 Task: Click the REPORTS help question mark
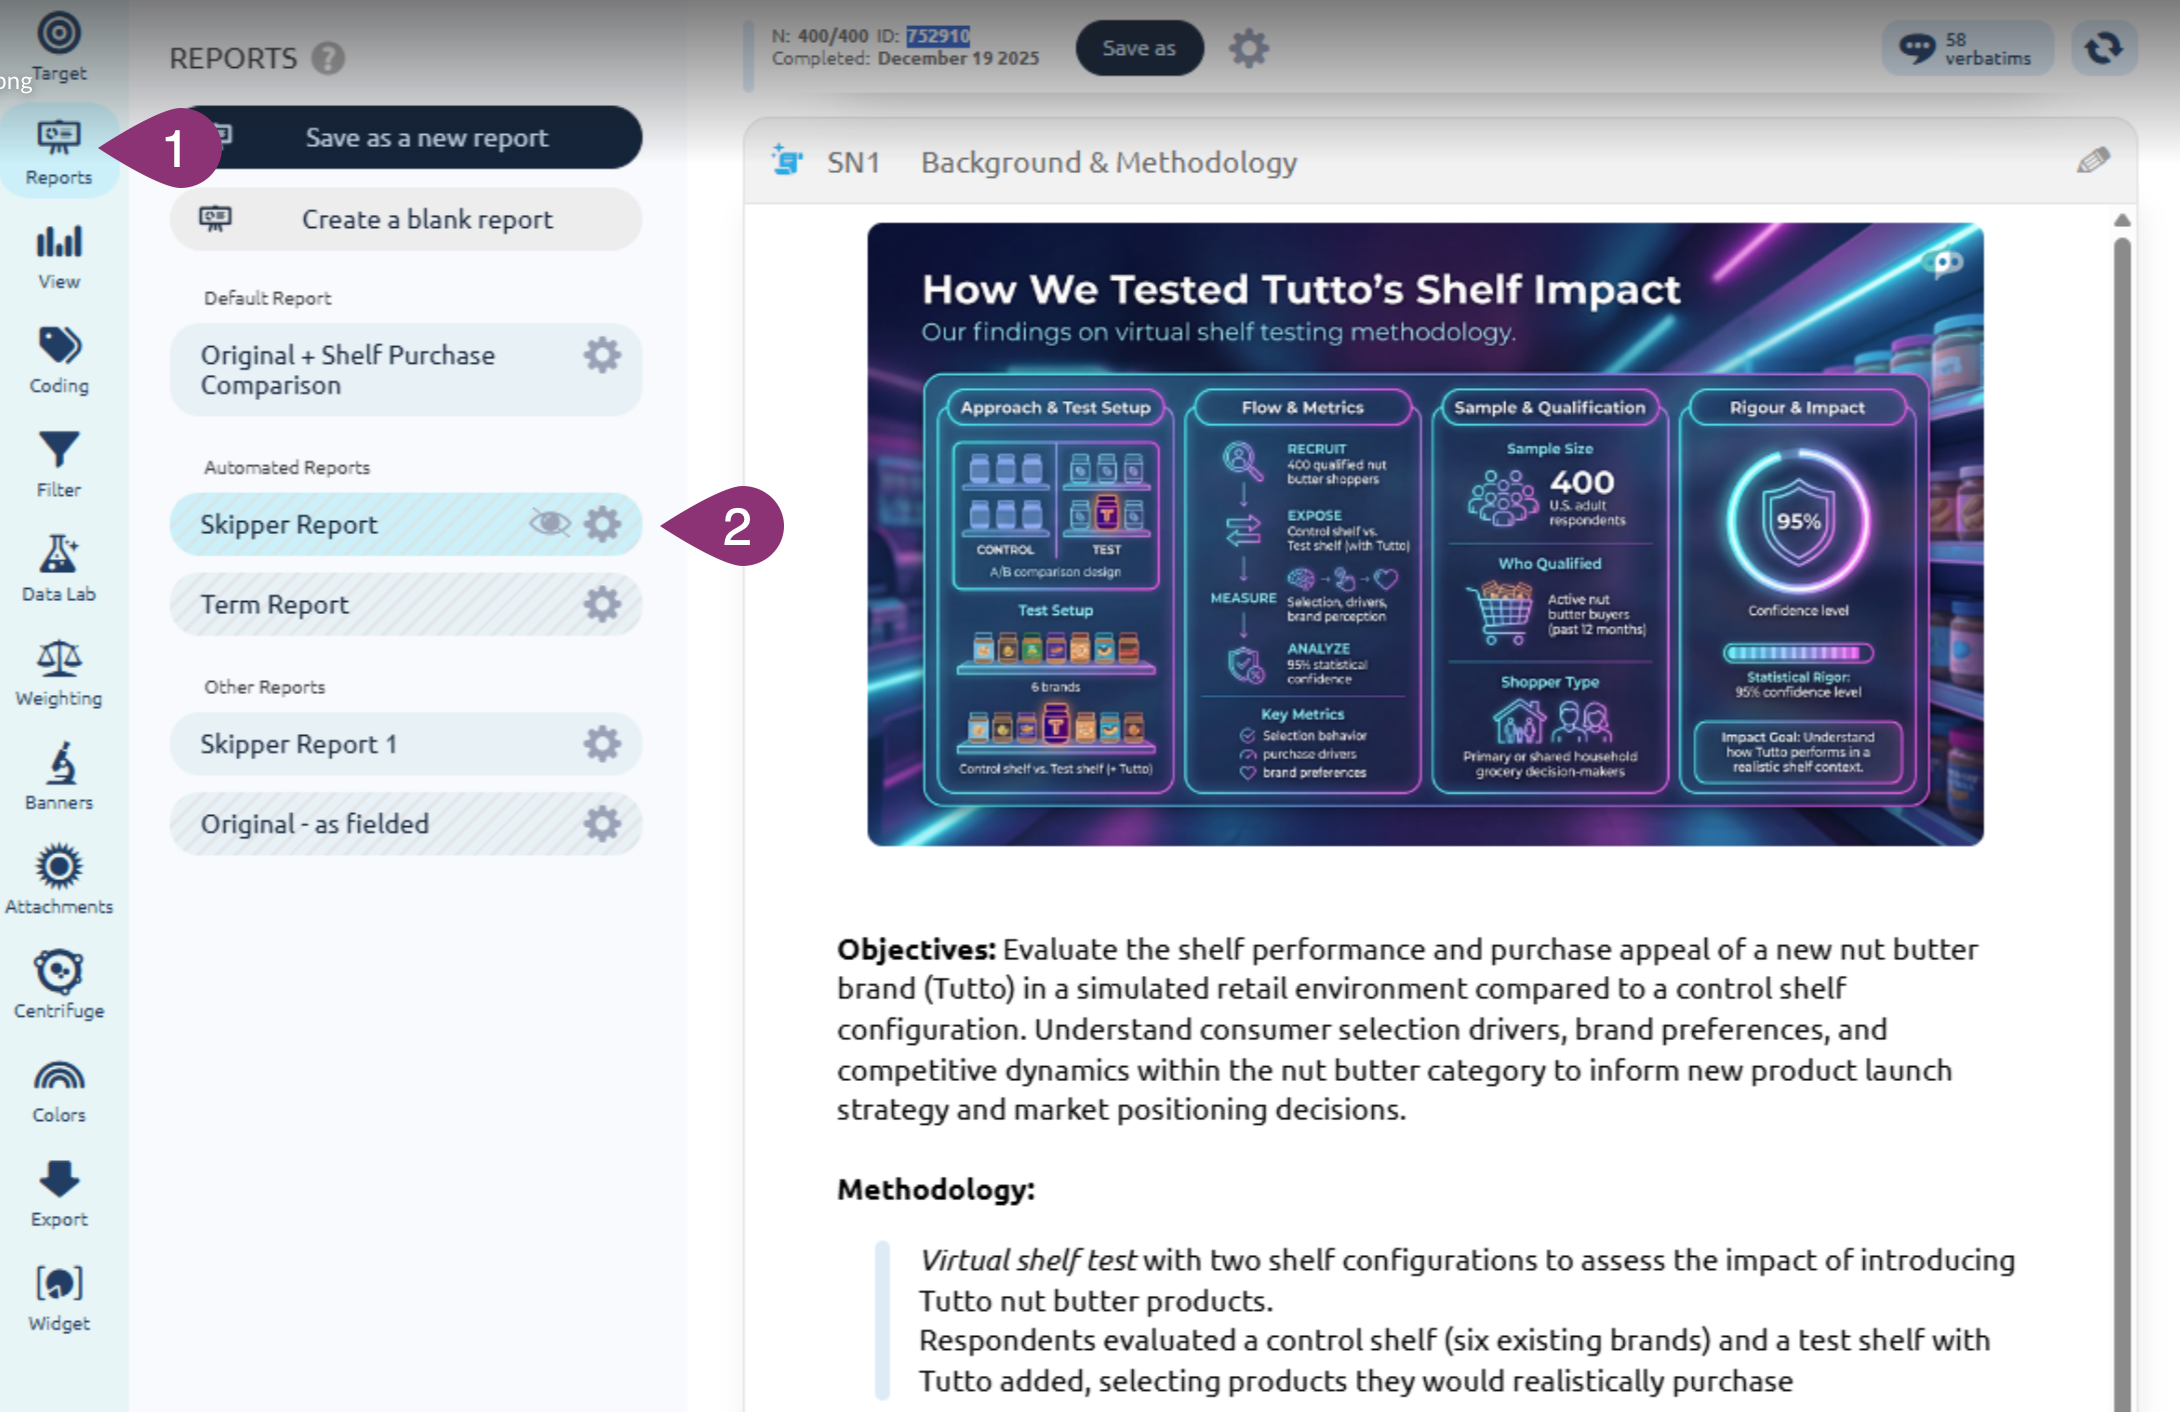[x=328, y=58]
